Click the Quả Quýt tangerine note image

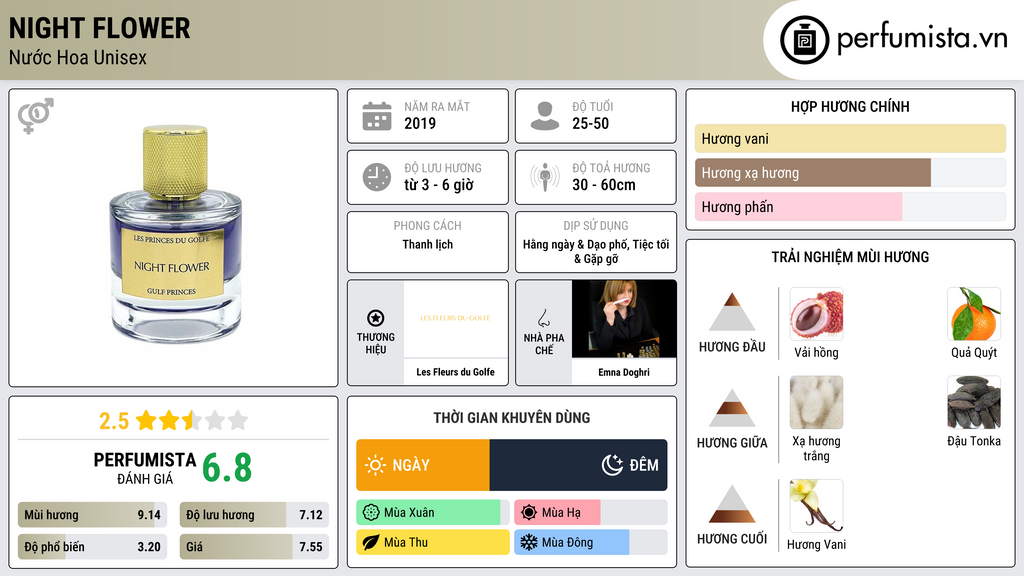974,314
